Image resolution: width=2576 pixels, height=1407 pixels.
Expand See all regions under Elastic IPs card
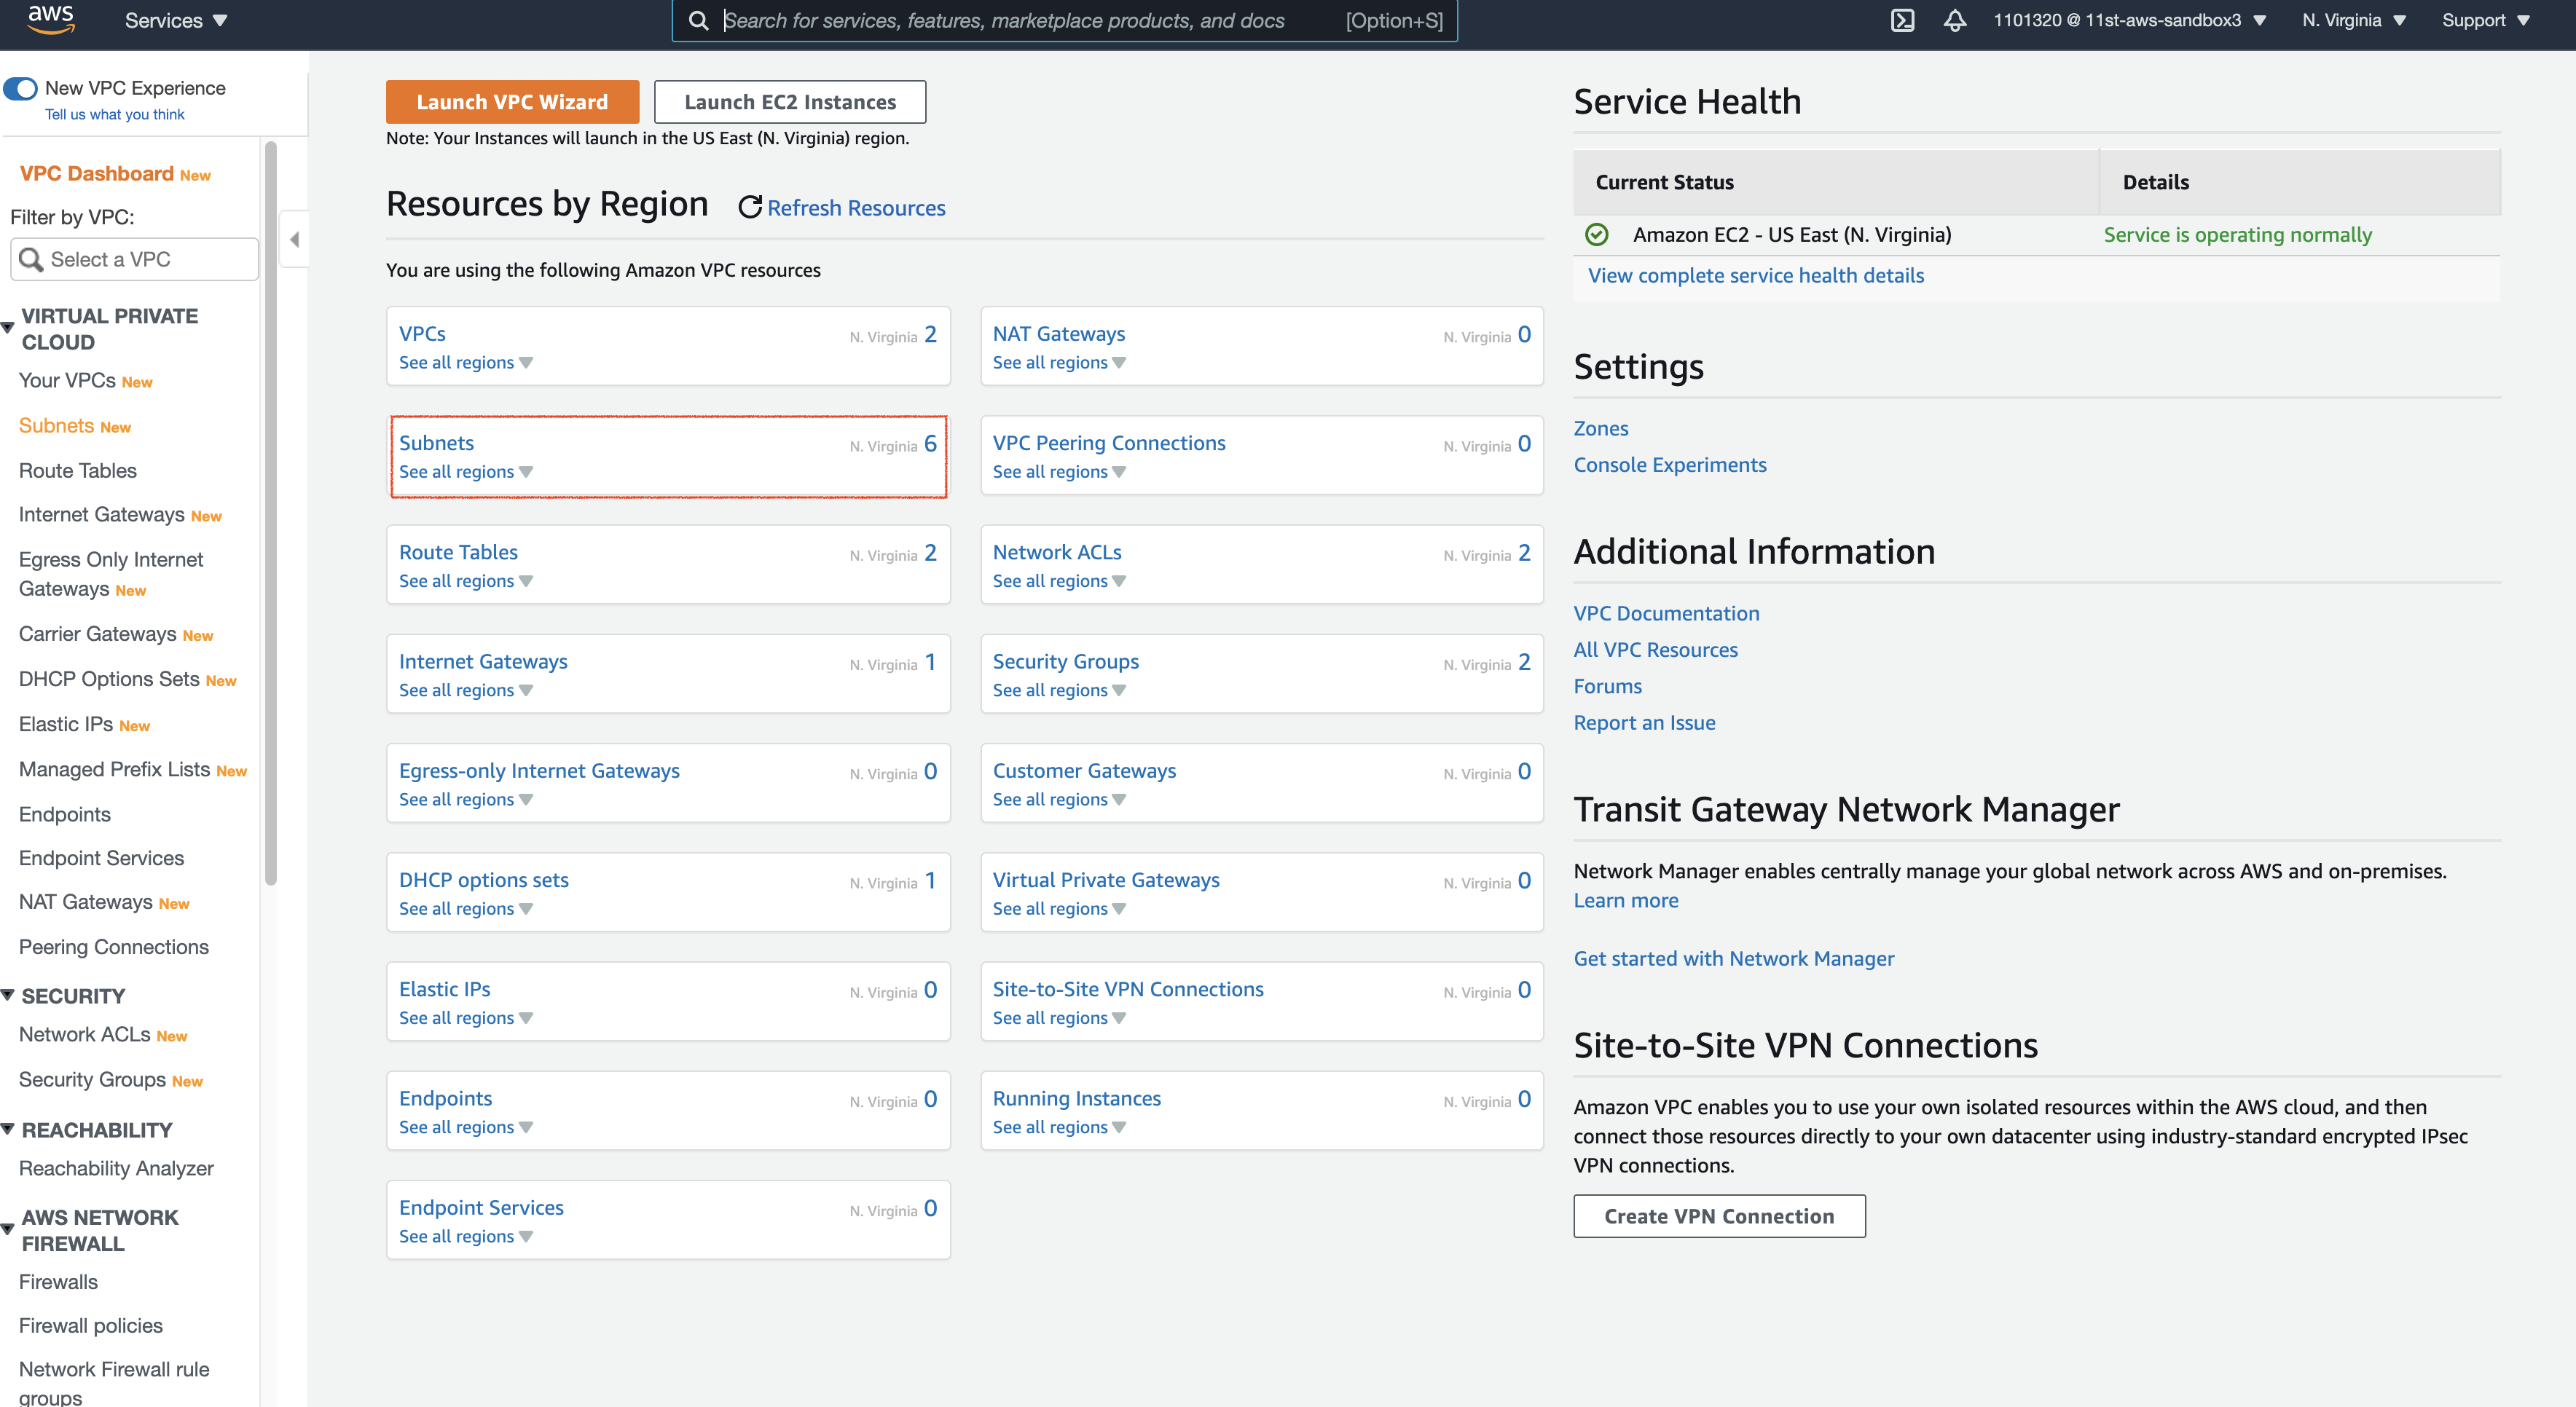[x=465, y=1018]
